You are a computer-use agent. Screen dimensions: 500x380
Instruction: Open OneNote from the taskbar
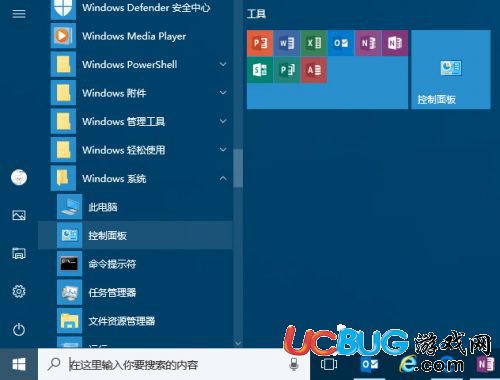485,364
